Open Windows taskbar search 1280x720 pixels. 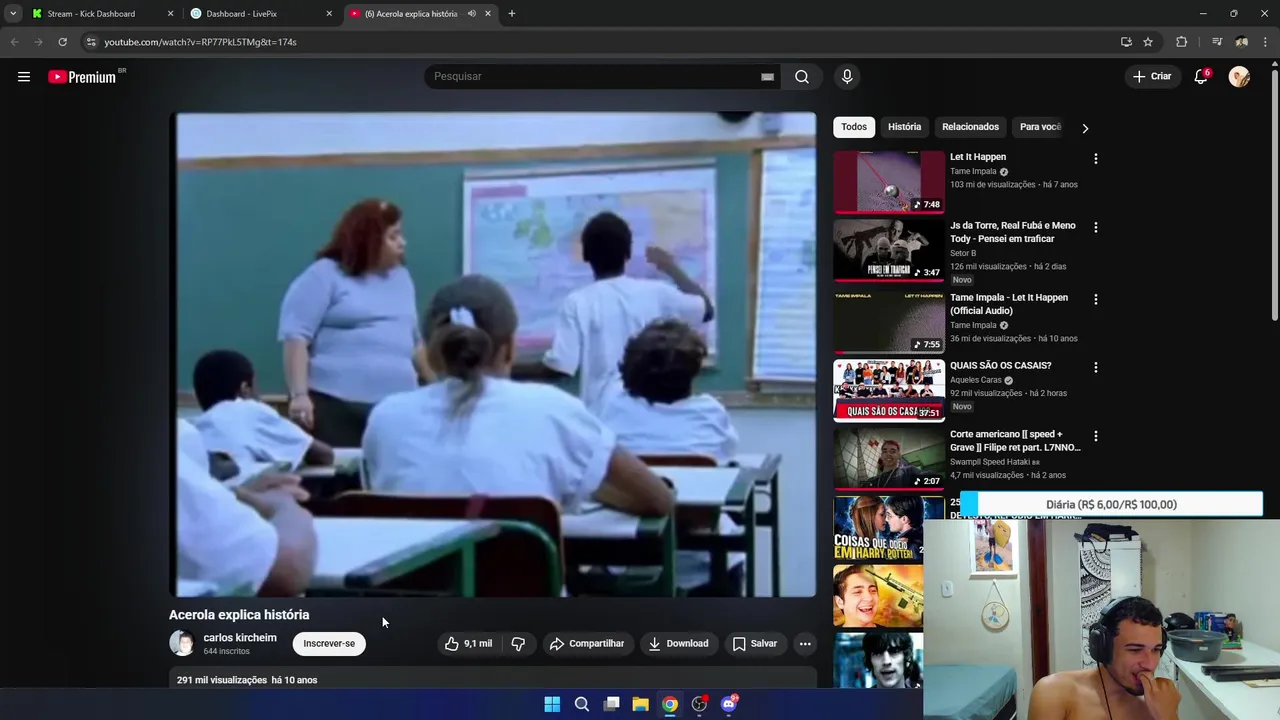582,704
